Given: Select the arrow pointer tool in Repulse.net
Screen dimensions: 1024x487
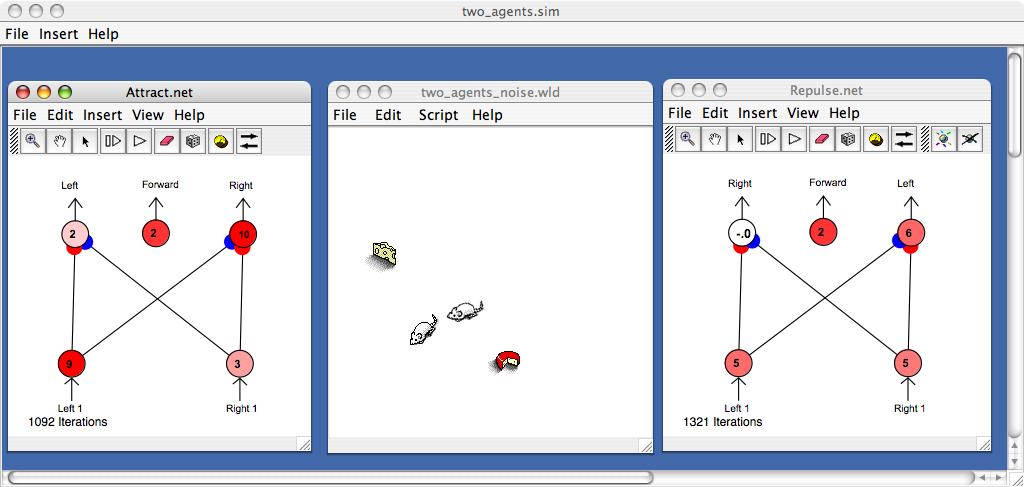Looking at the screenshot, I should click(741, 139).
